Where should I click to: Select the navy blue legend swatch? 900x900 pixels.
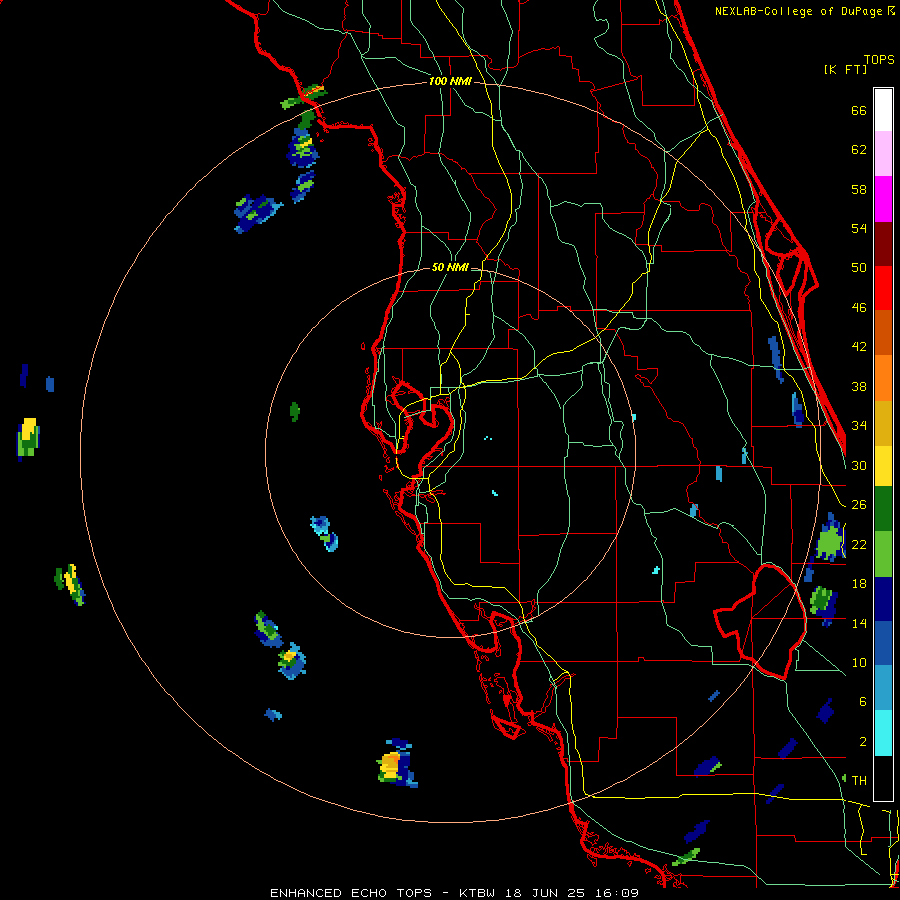(x=883, y=599)
